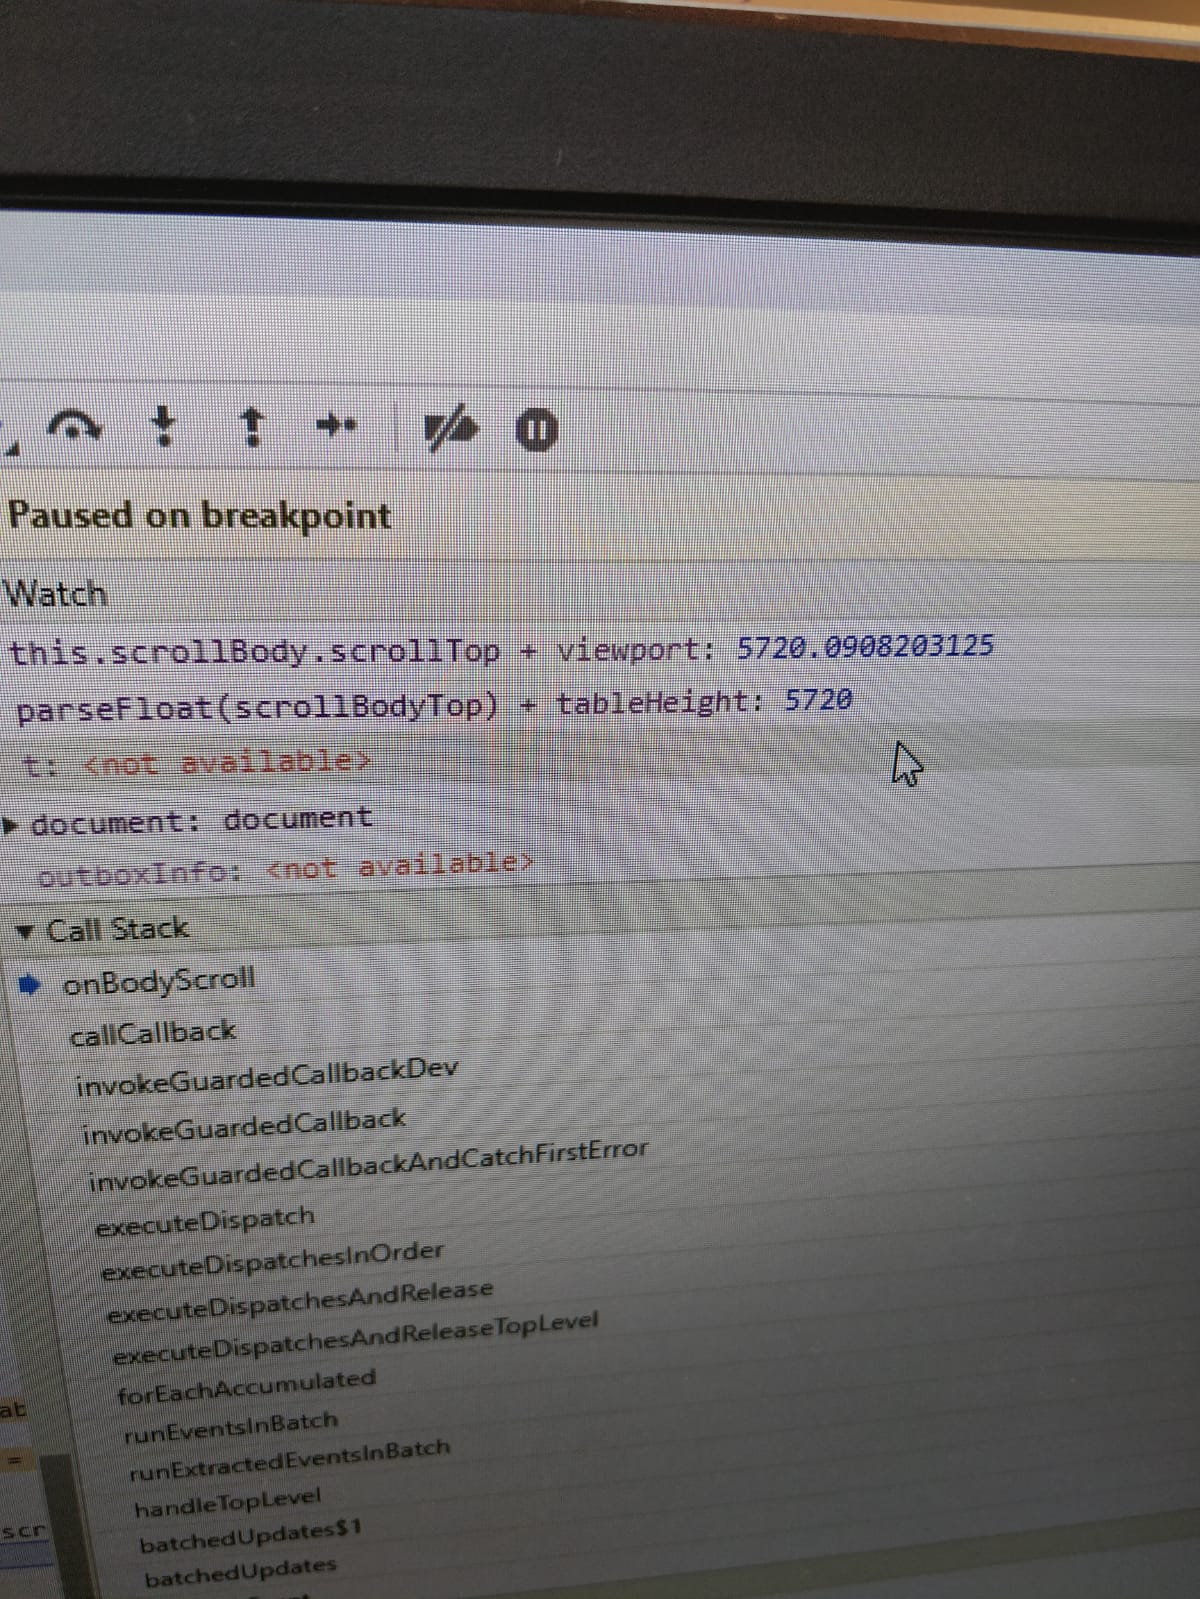Select invokeGuardedCallback stack frame

point(244,1125)
